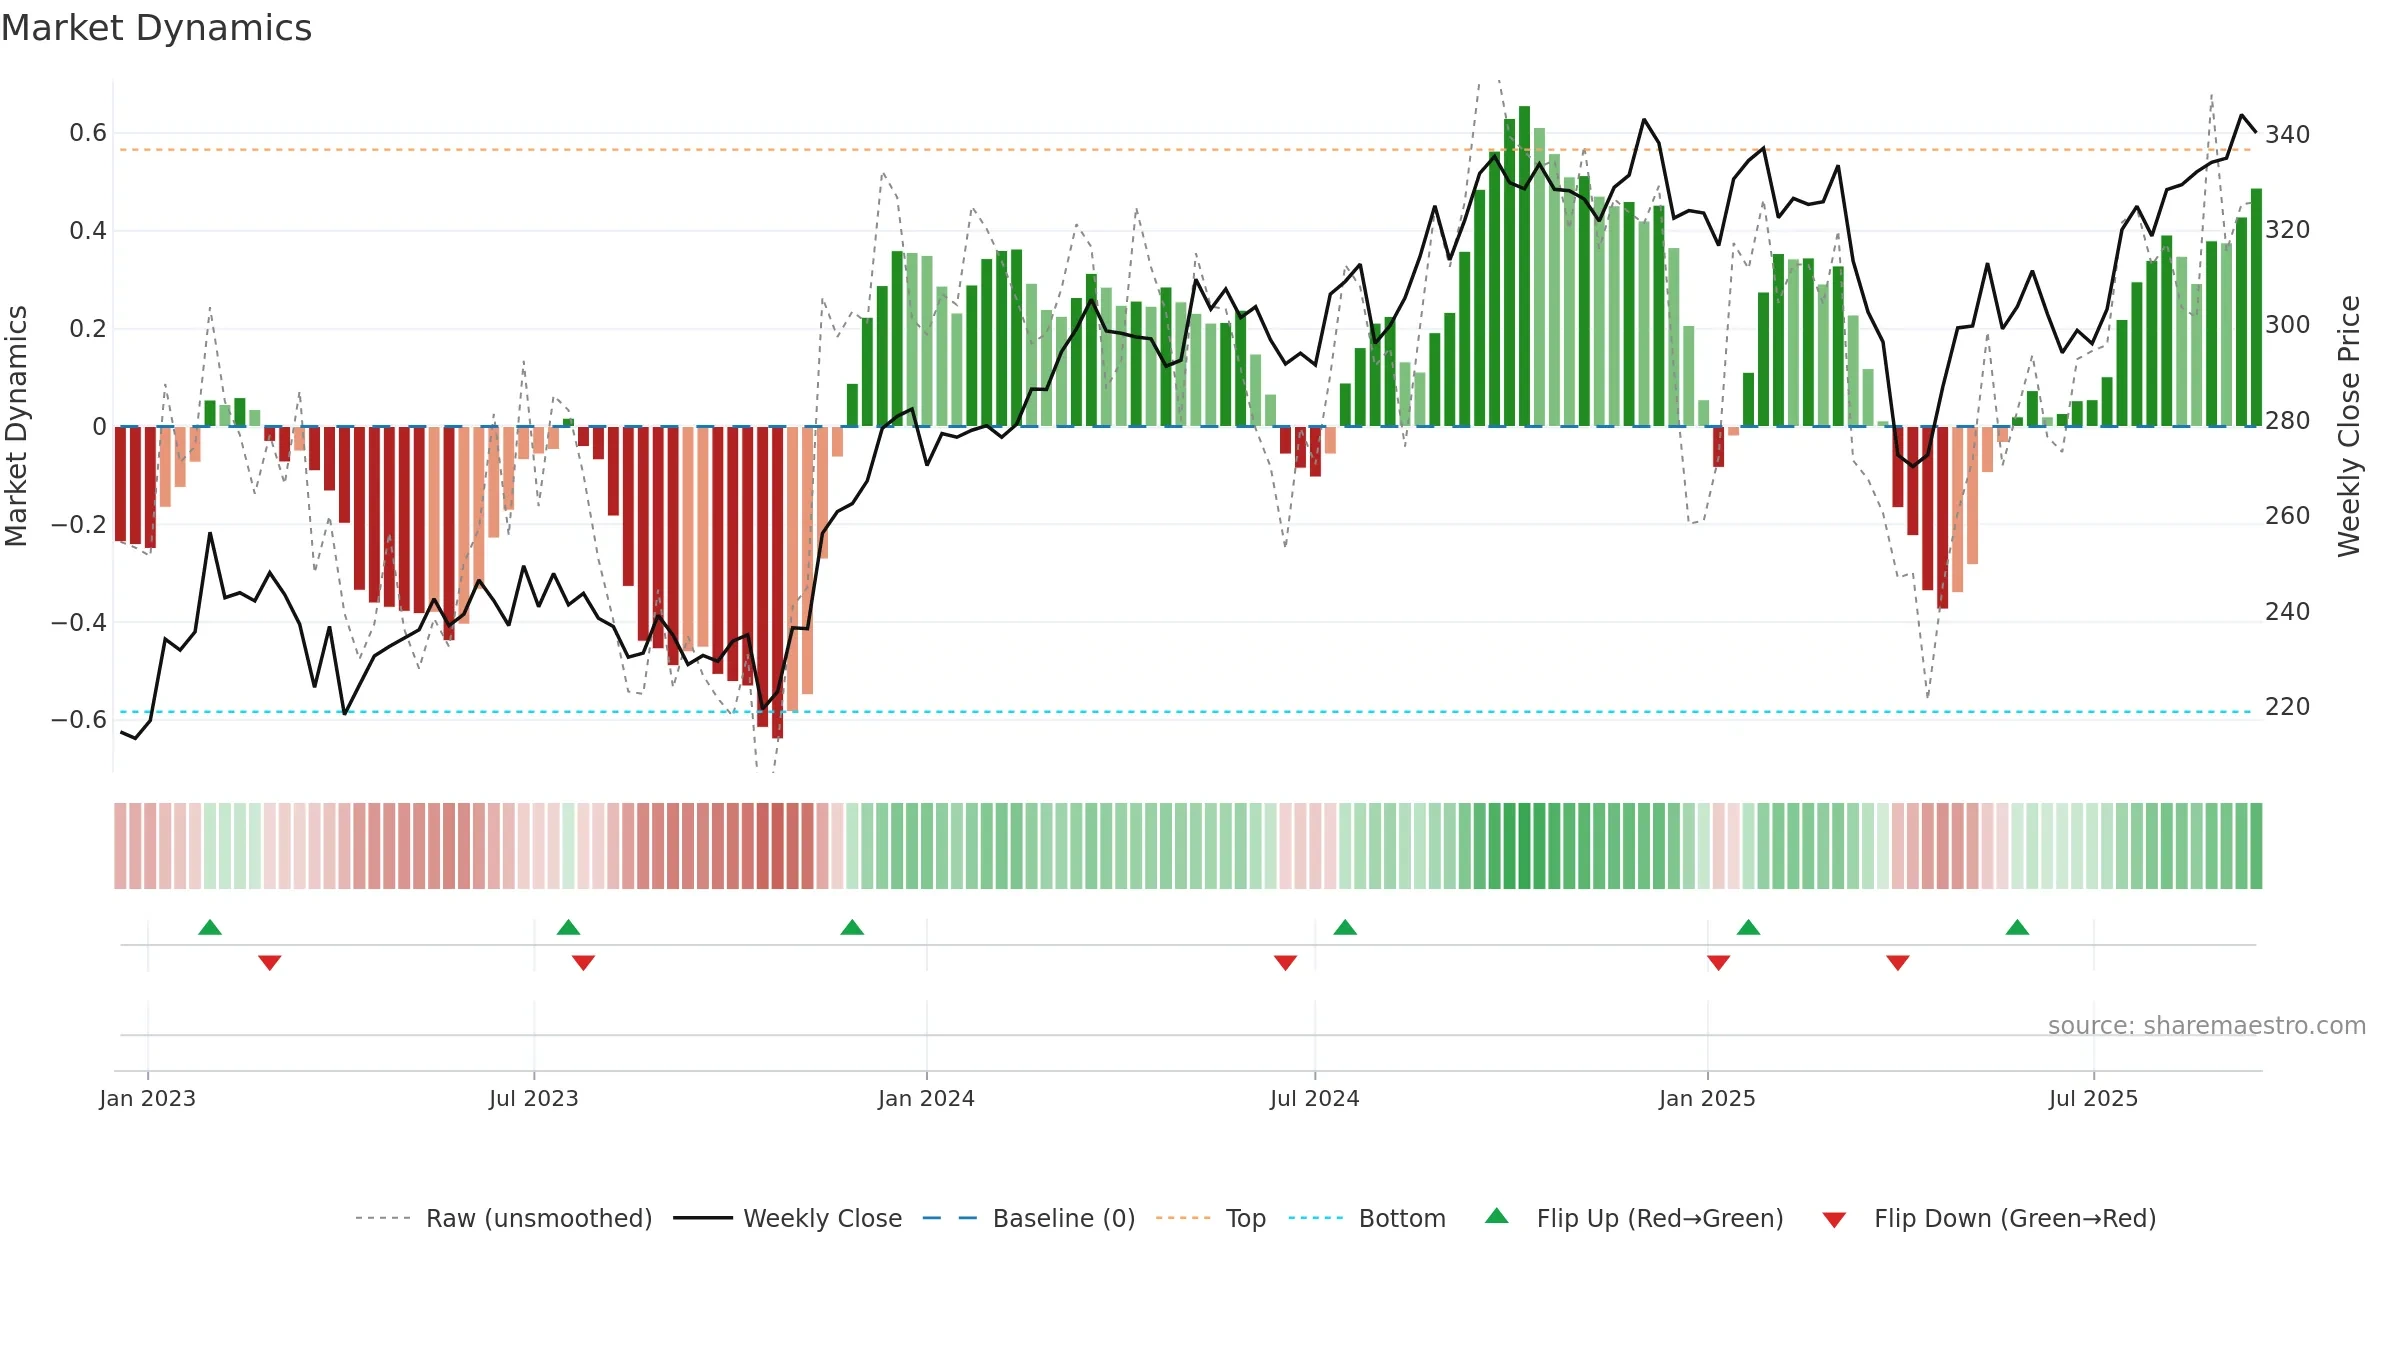Screen dimensions: 2400x1350
Task: Click the darkest green cell in the heat strip
Action: (1524, 846)
